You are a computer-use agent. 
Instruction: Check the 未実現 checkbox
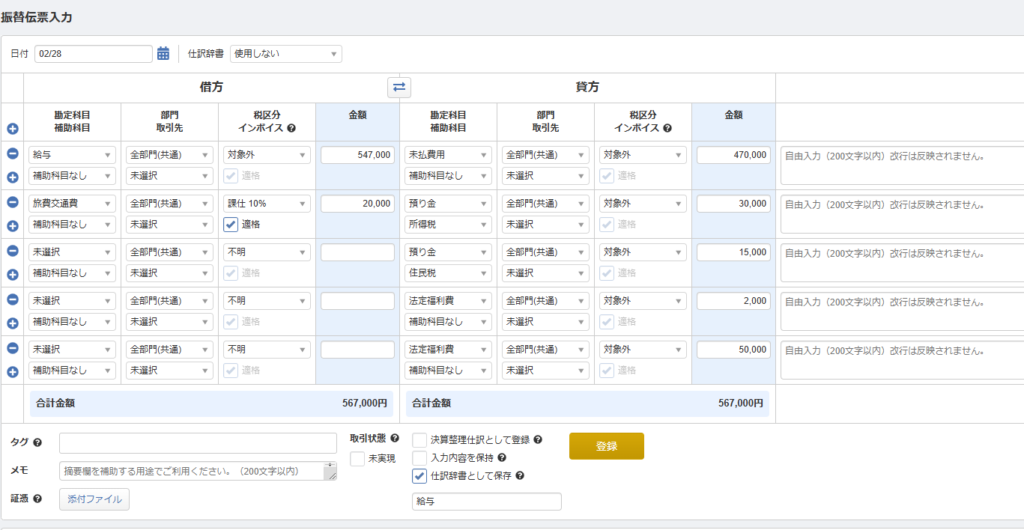click(x=357, y=458)
